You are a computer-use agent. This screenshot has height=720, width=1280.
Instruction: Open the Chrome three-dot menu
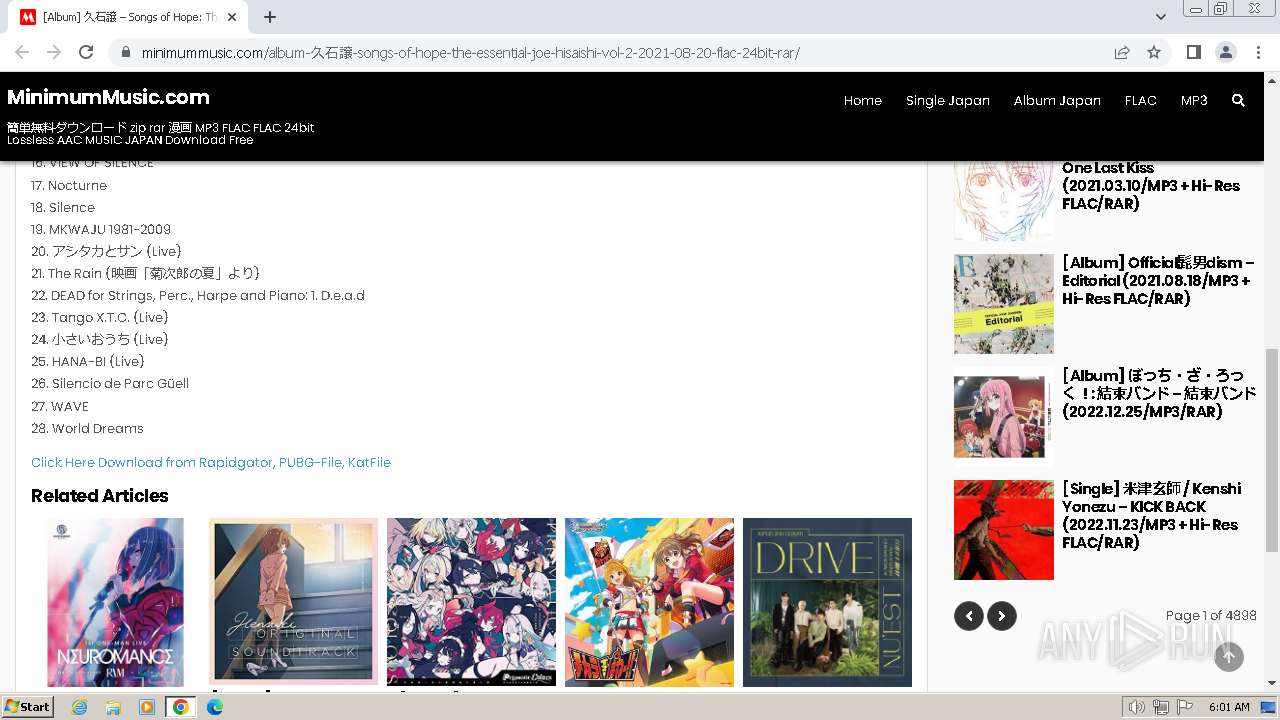pyautogui.click(x=1258, y=52)
